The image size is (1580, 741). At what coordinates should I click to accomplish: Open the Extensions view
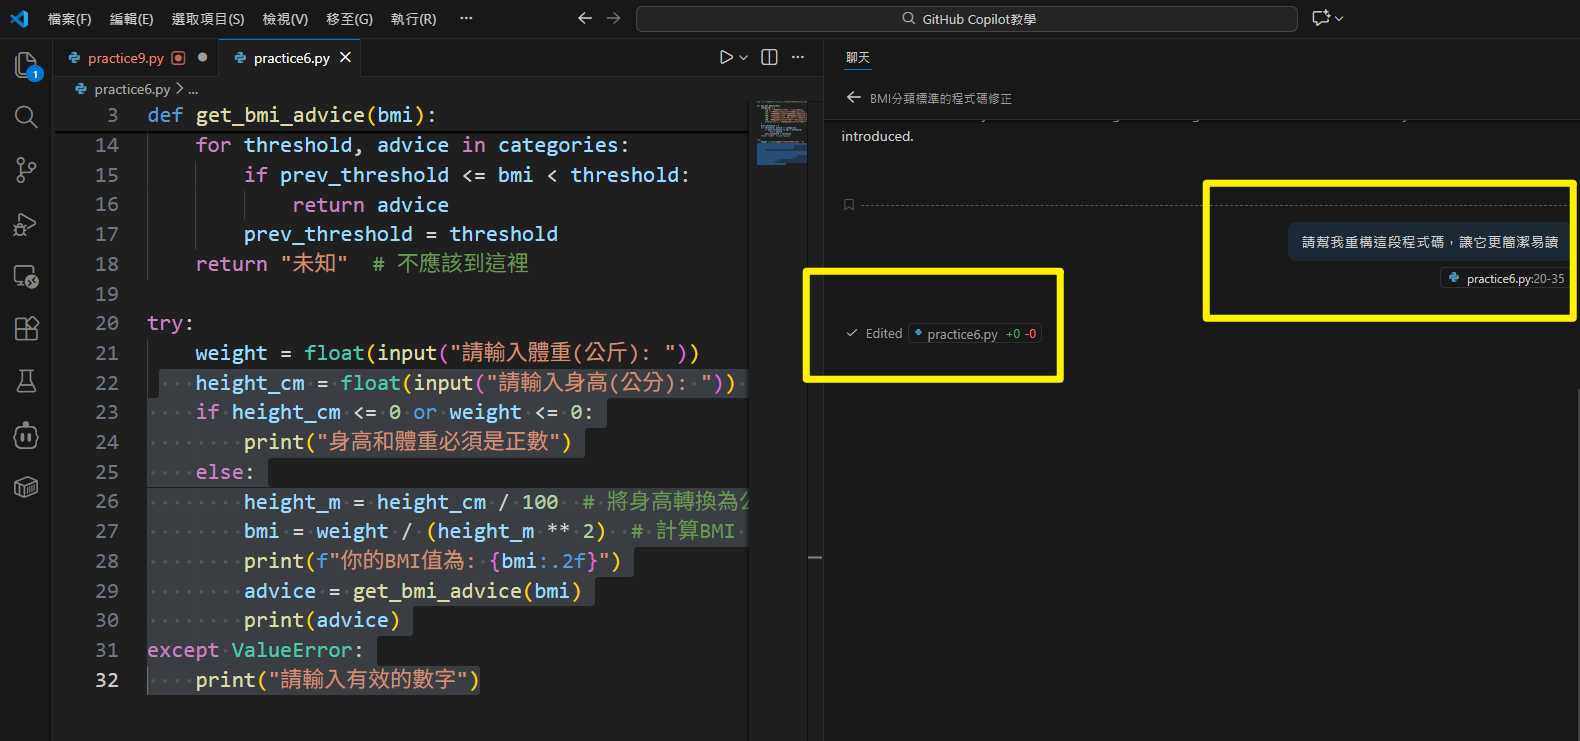[26, 328]
